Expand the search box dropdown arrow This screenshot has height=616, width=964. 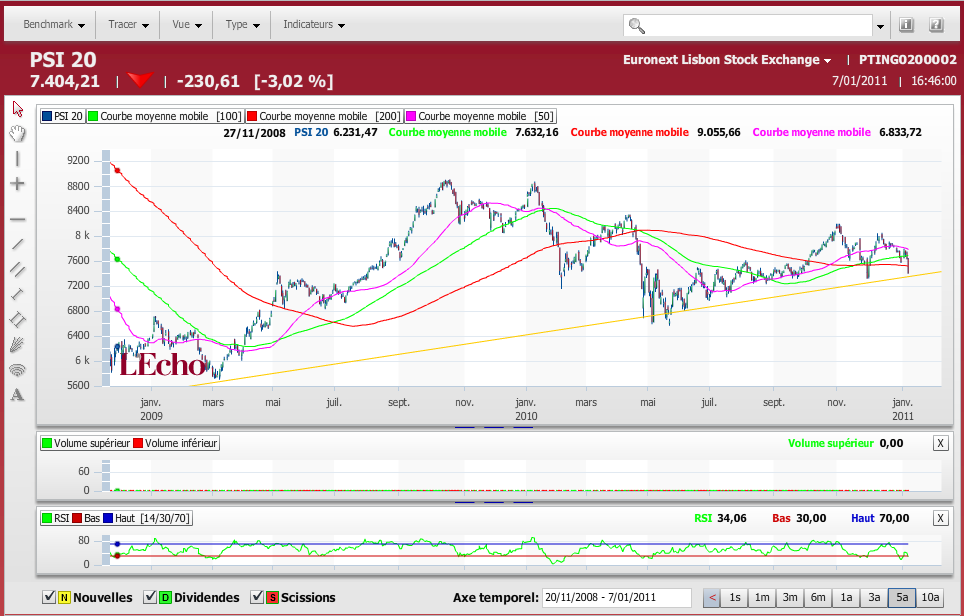[880, 26]
